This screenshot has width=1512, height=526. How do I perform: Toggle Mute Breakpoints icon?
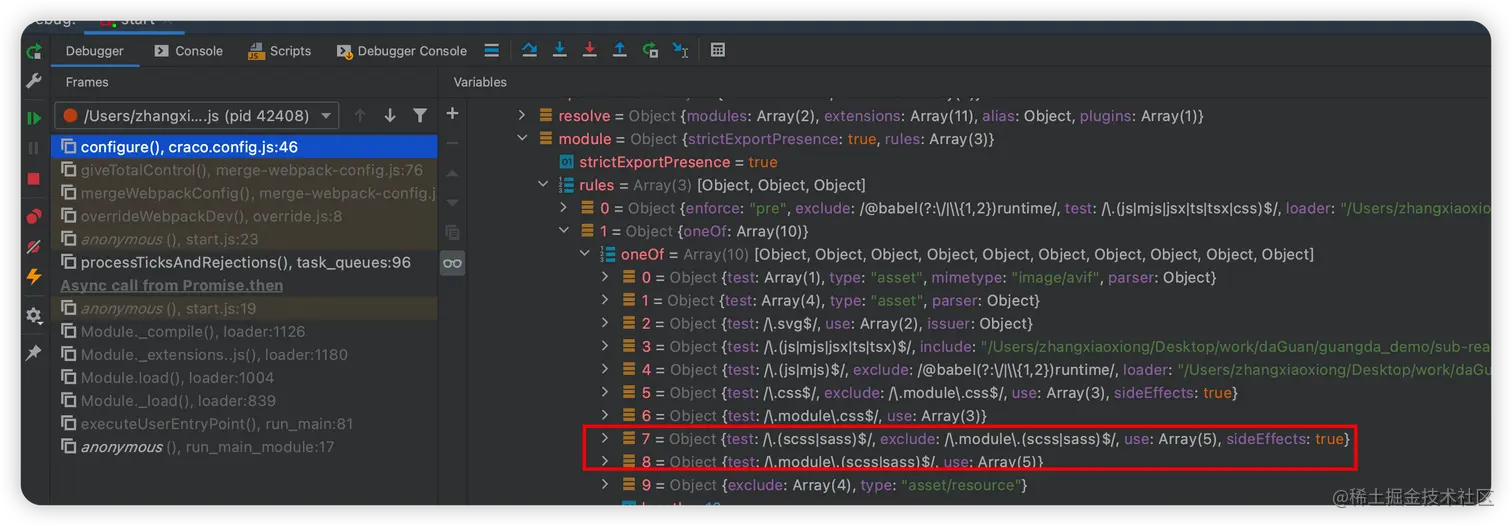pos(34,245)
